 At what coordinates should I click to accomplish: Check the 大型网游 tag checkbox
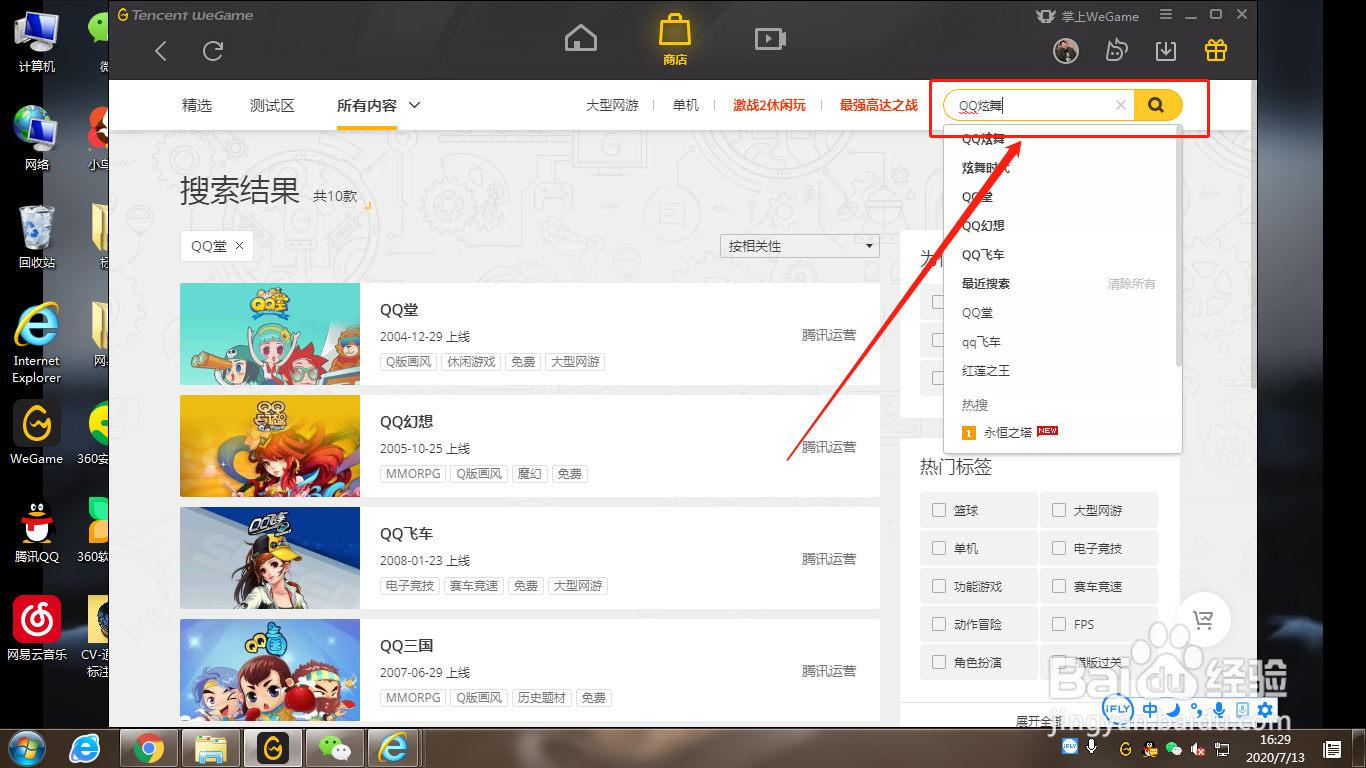pyautogui.click(x=1059, y=510)
